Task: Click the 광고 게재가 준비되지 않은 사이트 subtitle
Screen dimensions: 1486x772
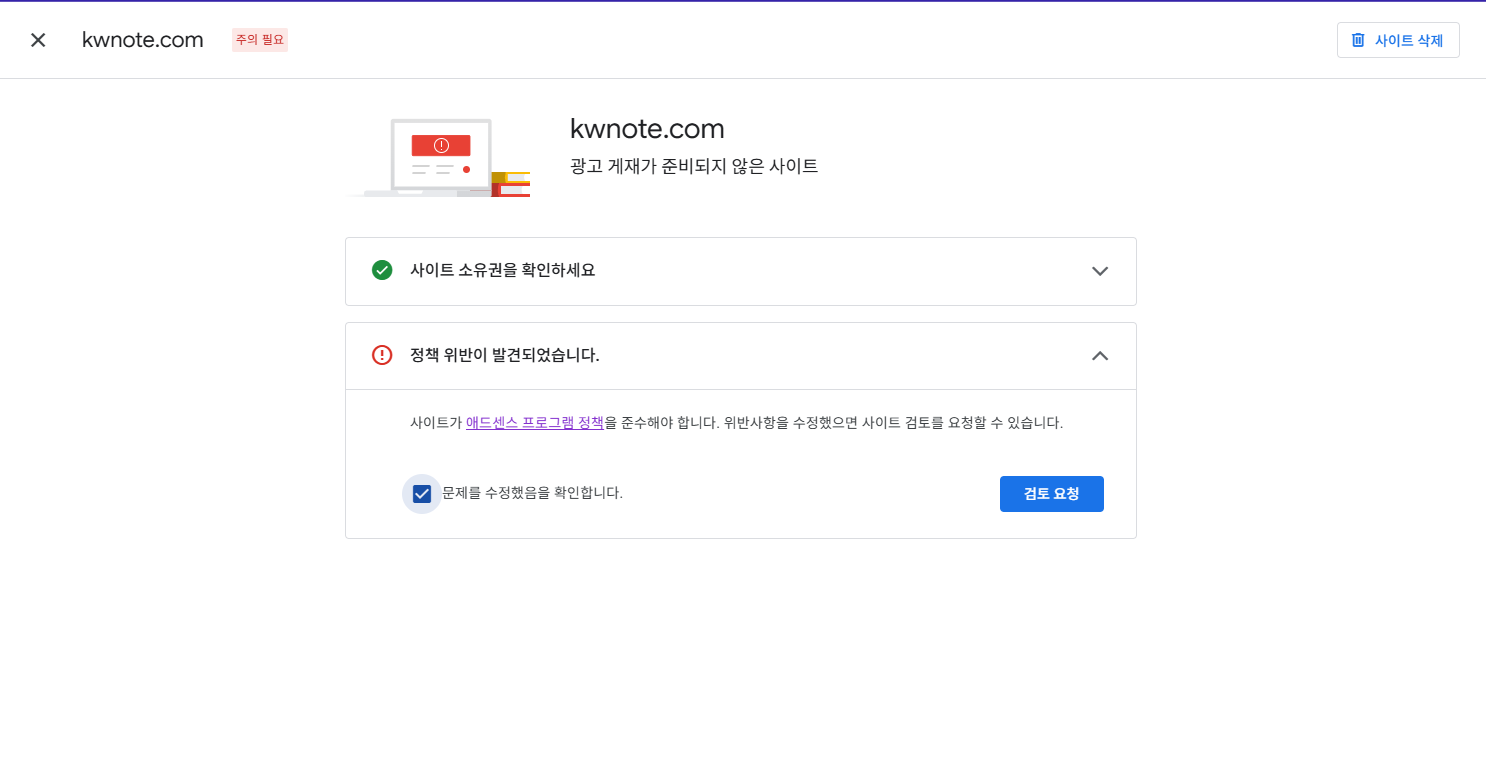Action: click(x=694, y=166)
